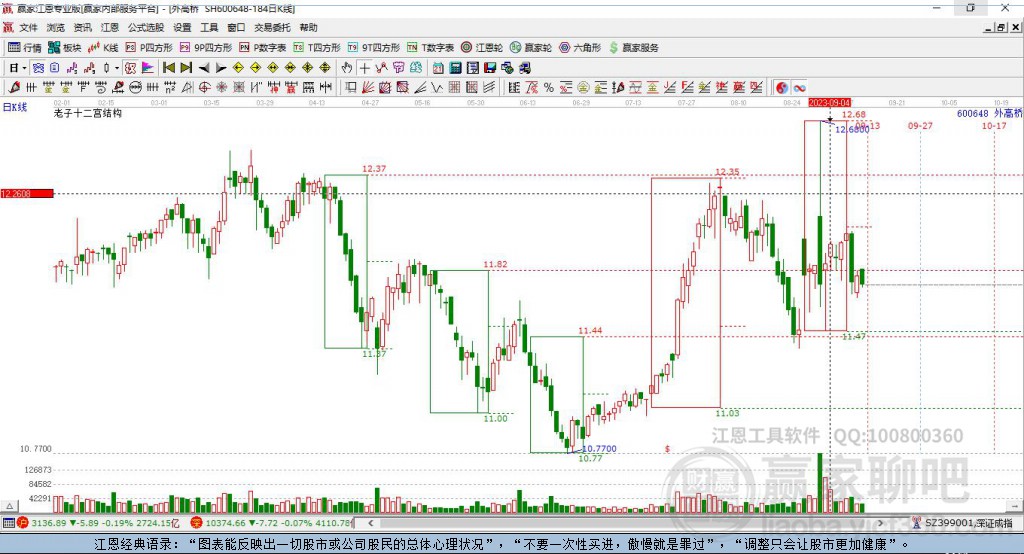The width and height of the screenshot is (1024, 554).
Task: Open the 工具 menu
Action: pos(209,27)
